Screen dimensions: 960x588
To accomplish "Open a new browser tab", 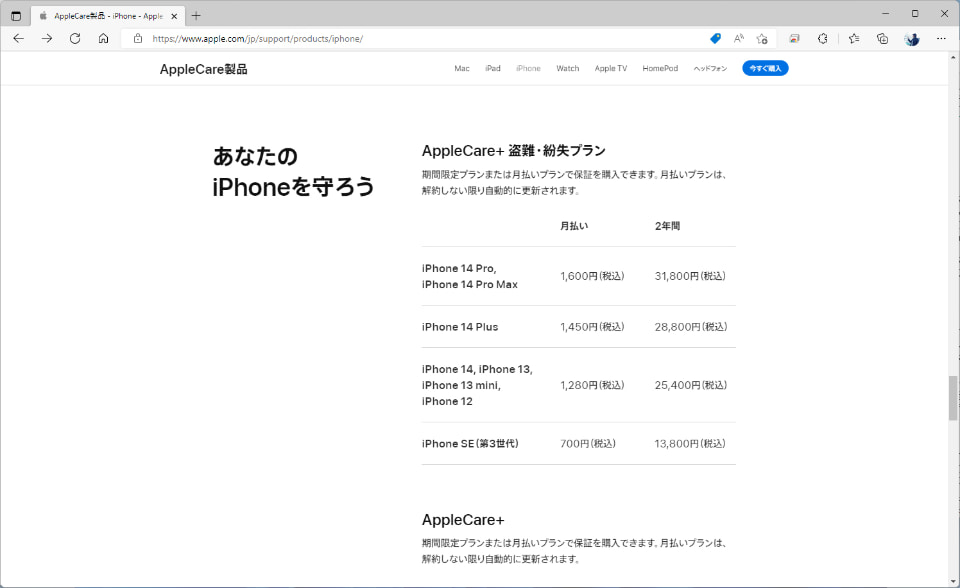I will pyautogui.click(x=195, y=15).
